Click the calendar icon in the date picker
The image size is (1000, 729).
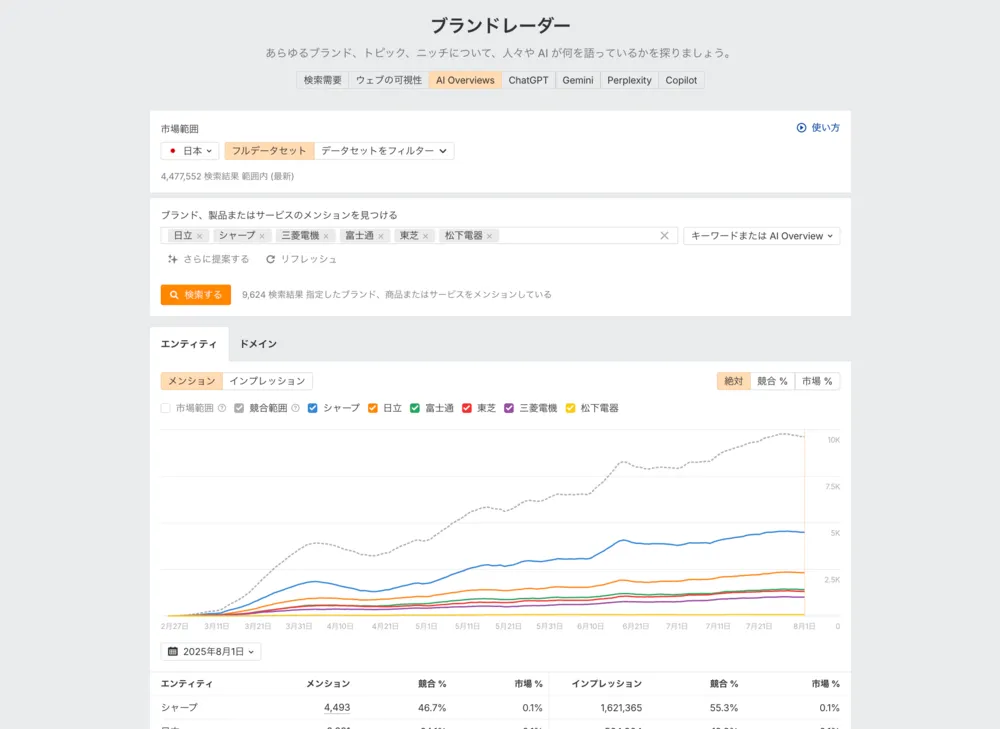[x=172, y=651]
